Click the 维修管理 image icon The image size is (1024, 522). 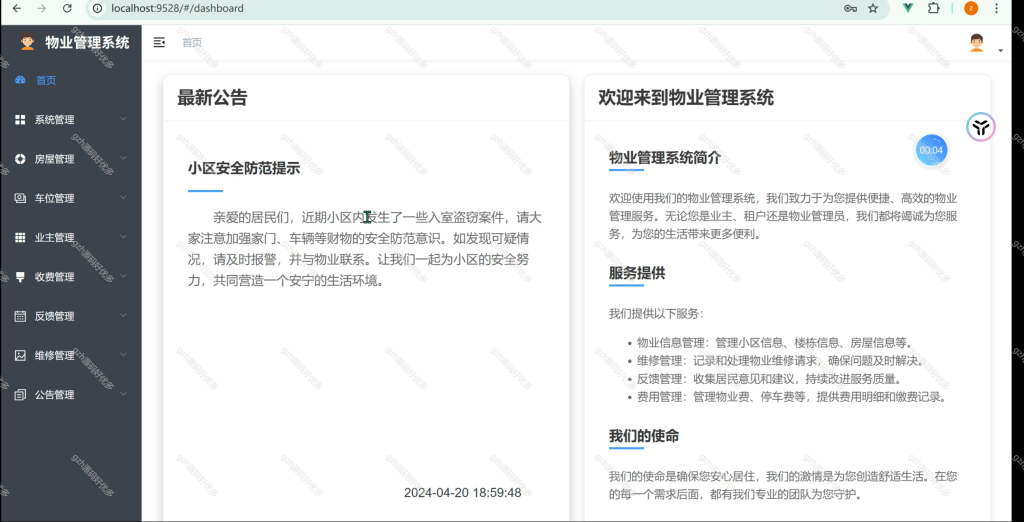pos(20,355)
